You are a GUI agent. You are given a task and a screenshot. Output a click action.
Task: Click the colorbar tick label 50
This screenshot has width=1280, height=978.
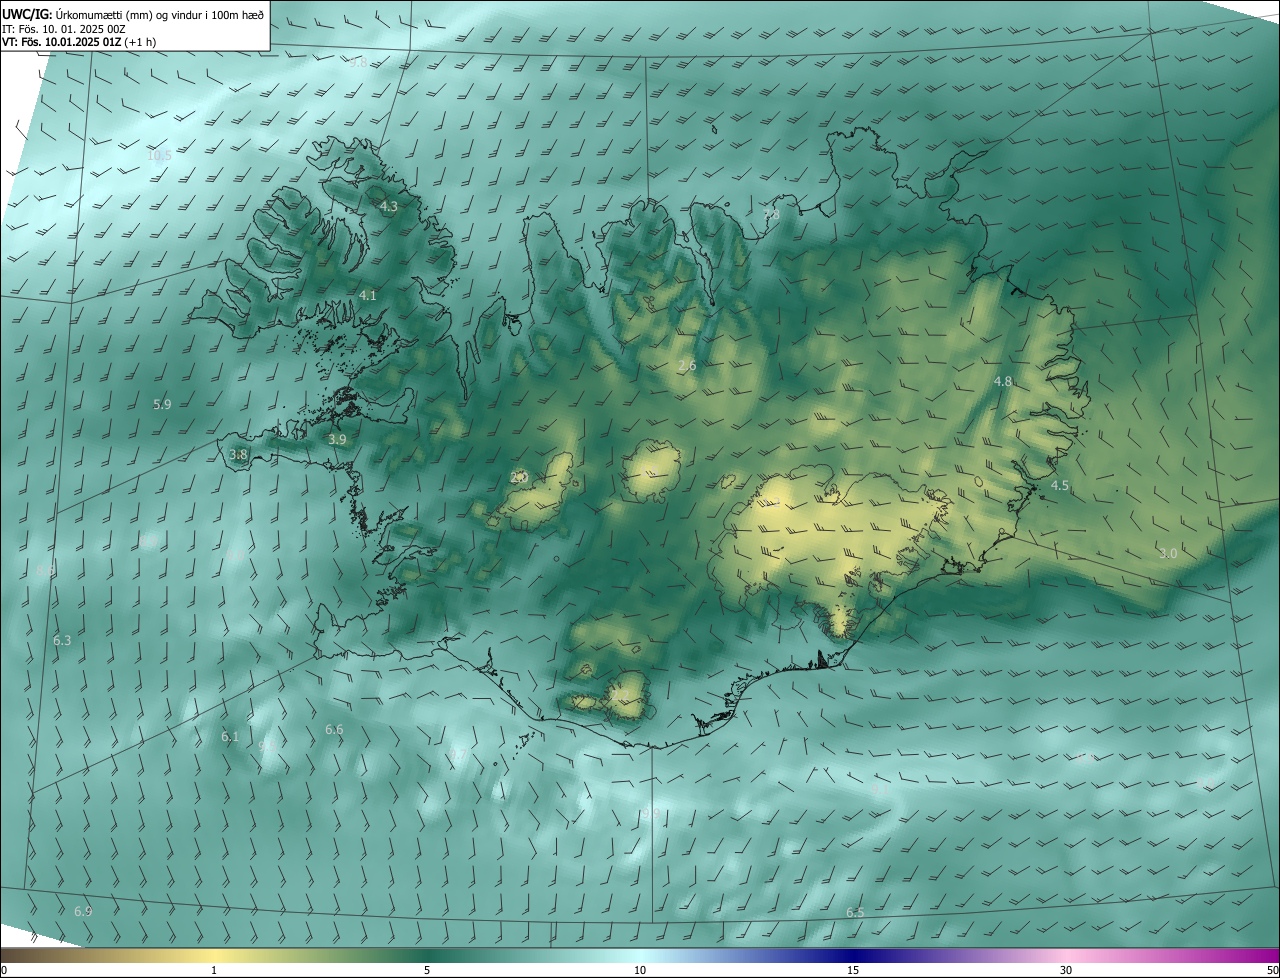point(1273,971)
